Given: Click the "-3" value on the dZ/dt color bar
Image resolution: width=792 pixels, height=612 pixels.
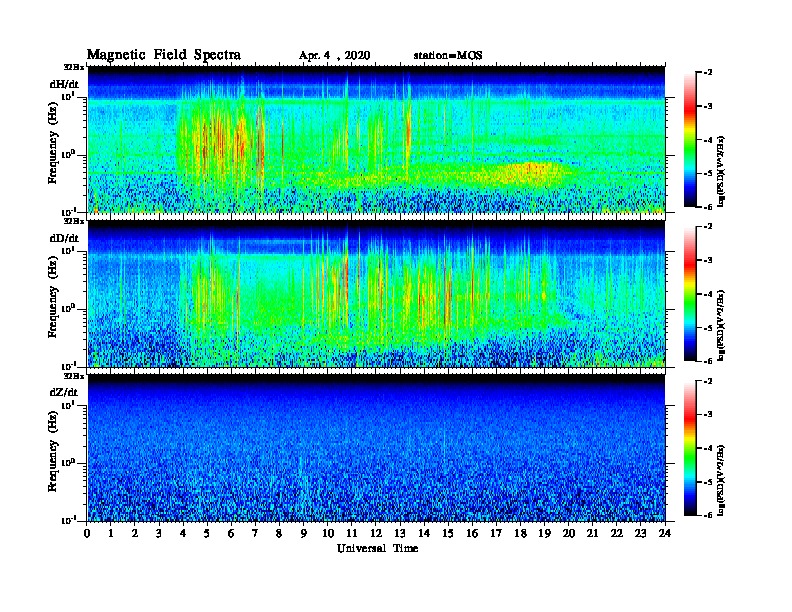Looking at the screenshot, I should click(x=708, y=415).
